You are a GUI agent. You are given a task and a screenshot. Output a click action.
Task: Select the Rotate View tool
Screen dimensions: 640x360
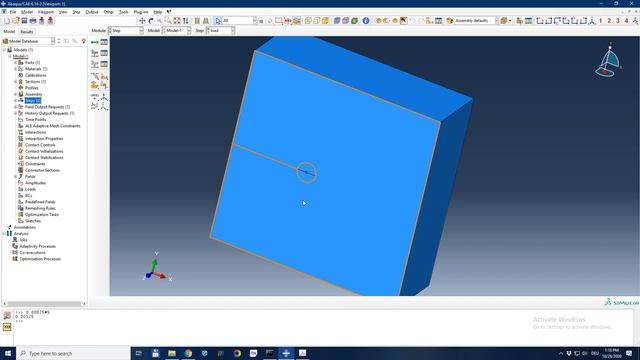(x=151, y=20)
